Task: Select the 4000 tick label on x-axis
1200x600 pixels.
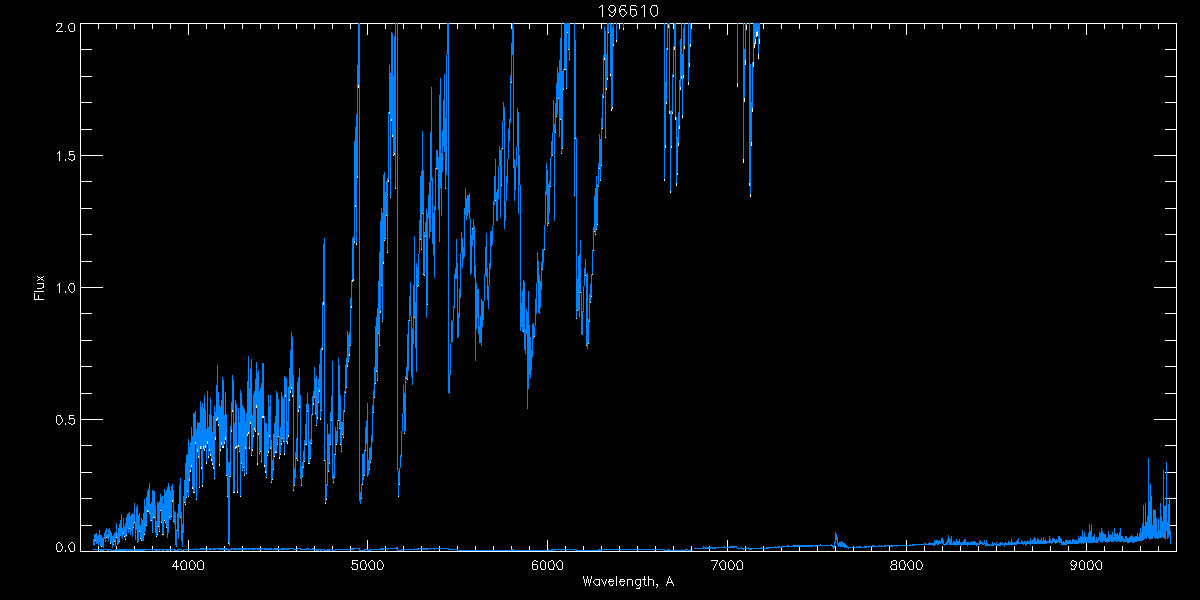Action: pyautogui.click(x=188, y=565)
